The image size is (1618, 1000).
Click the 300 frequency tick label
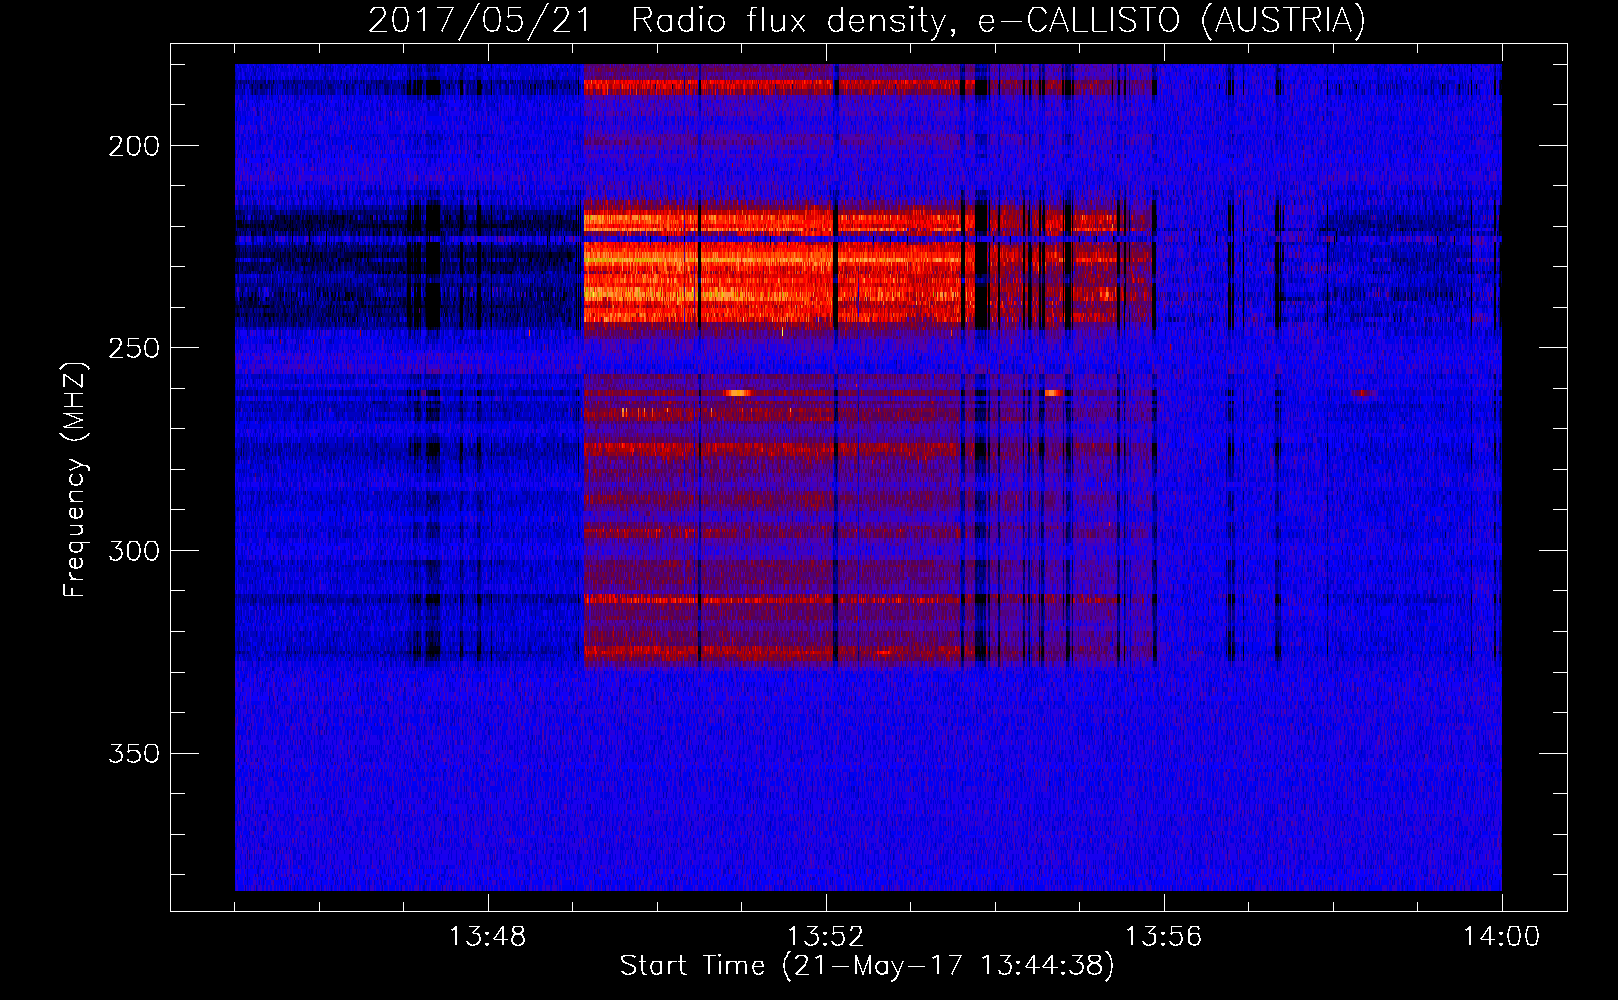(134, 551)
